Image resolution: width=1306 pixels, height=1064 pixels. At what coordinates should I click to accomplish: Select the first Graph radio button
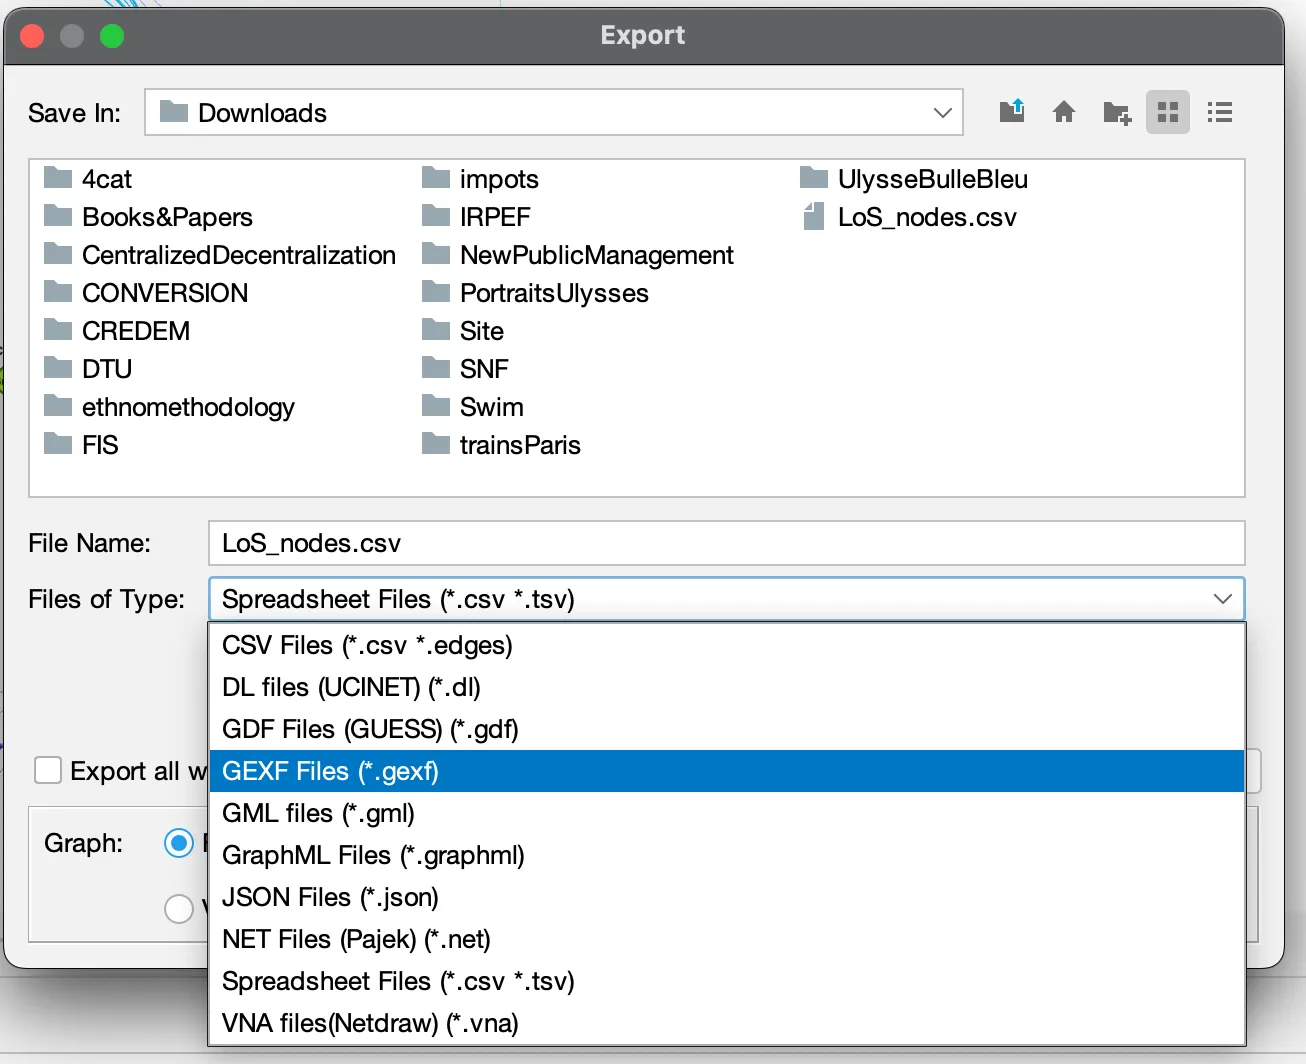(179, 843)
